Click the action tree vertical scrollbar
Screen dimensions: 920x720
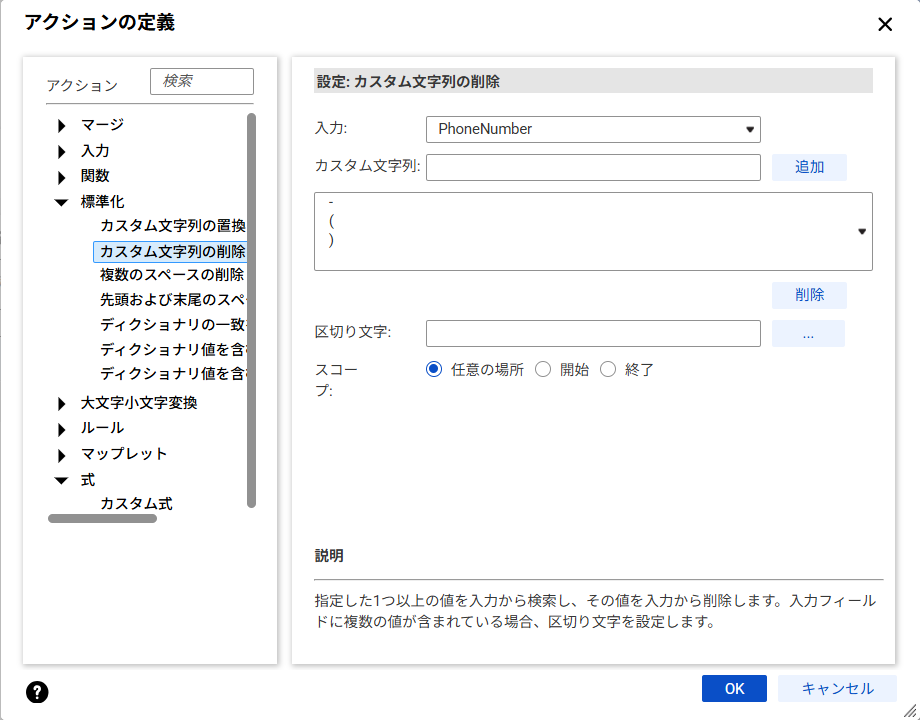251,310
